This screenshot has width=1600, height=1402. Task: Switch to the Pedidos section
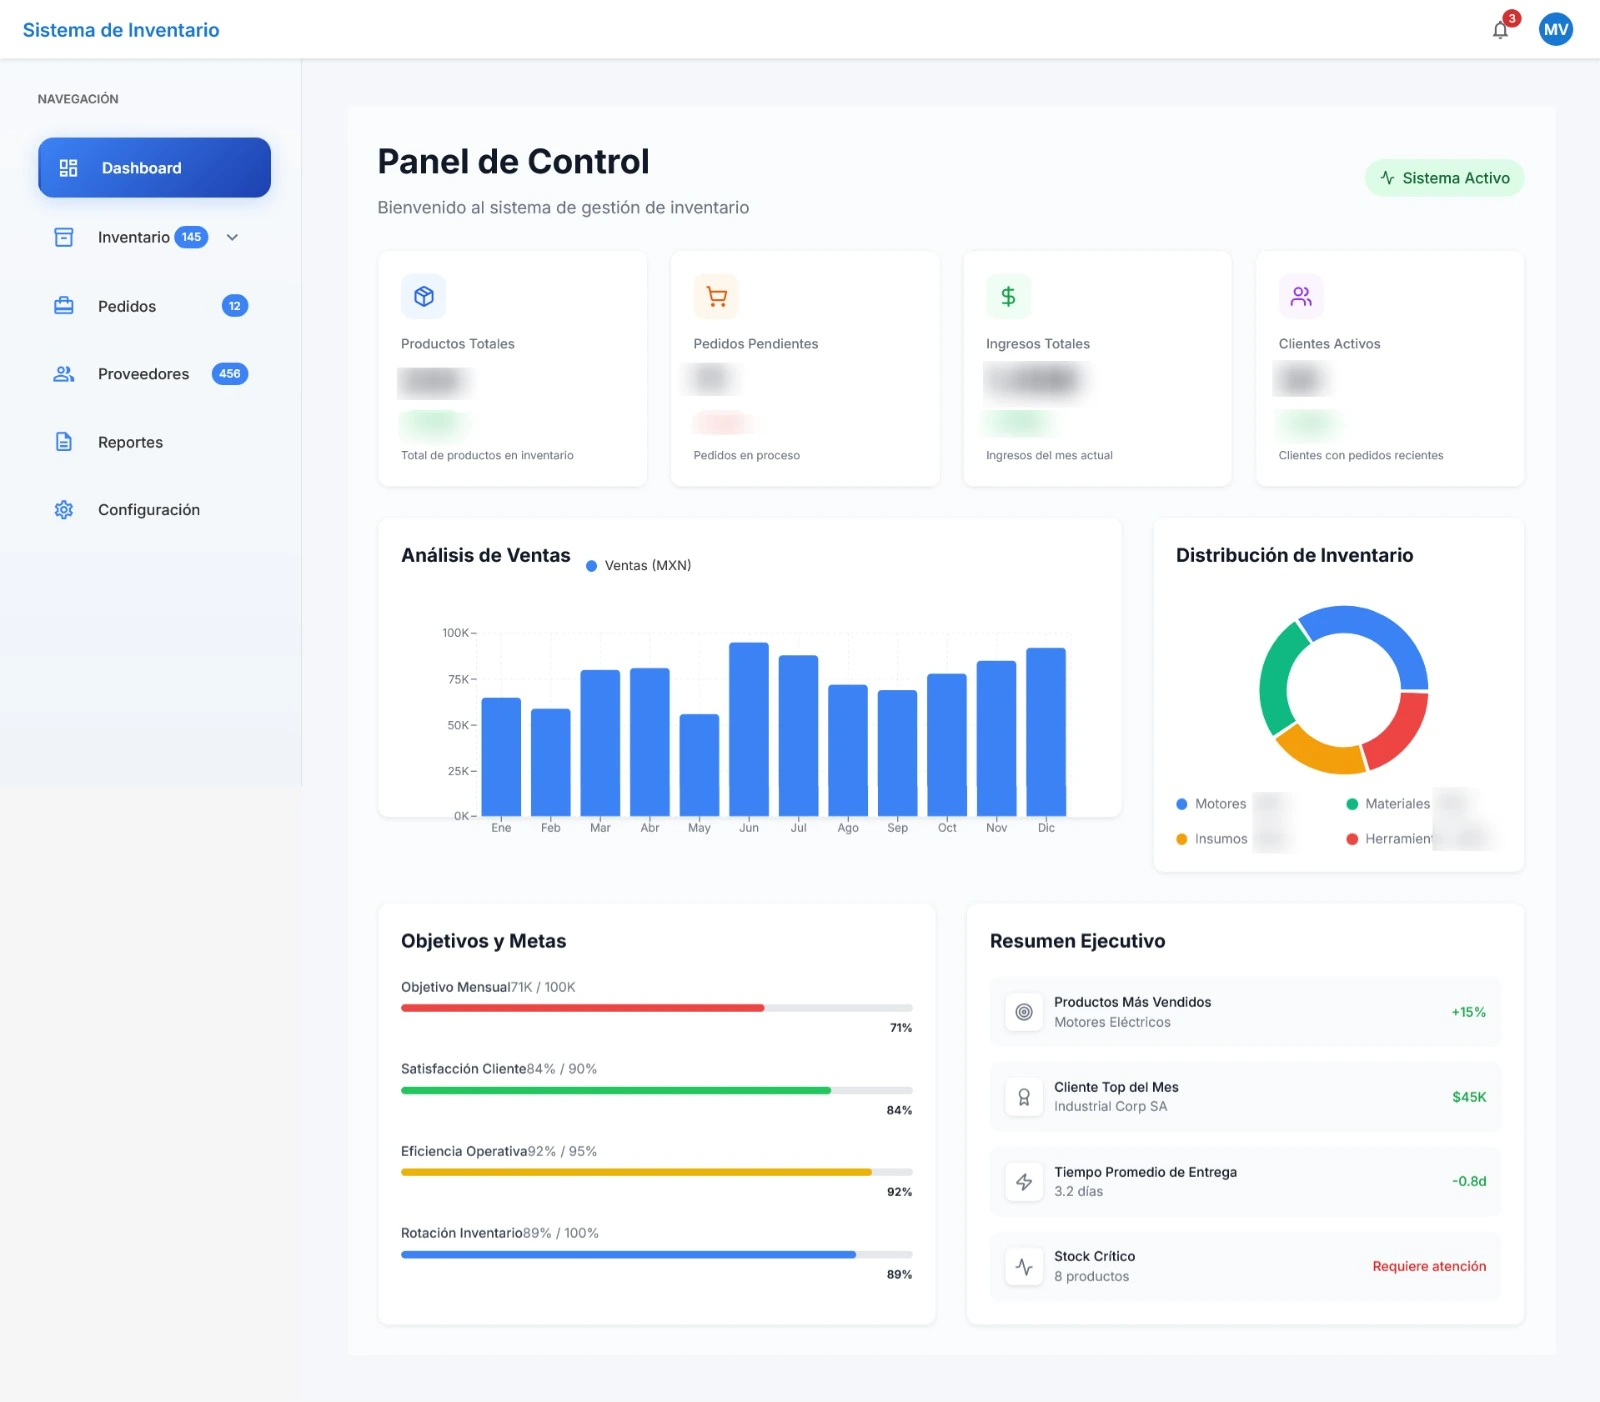pyautogui.click(x=126, y=306)
